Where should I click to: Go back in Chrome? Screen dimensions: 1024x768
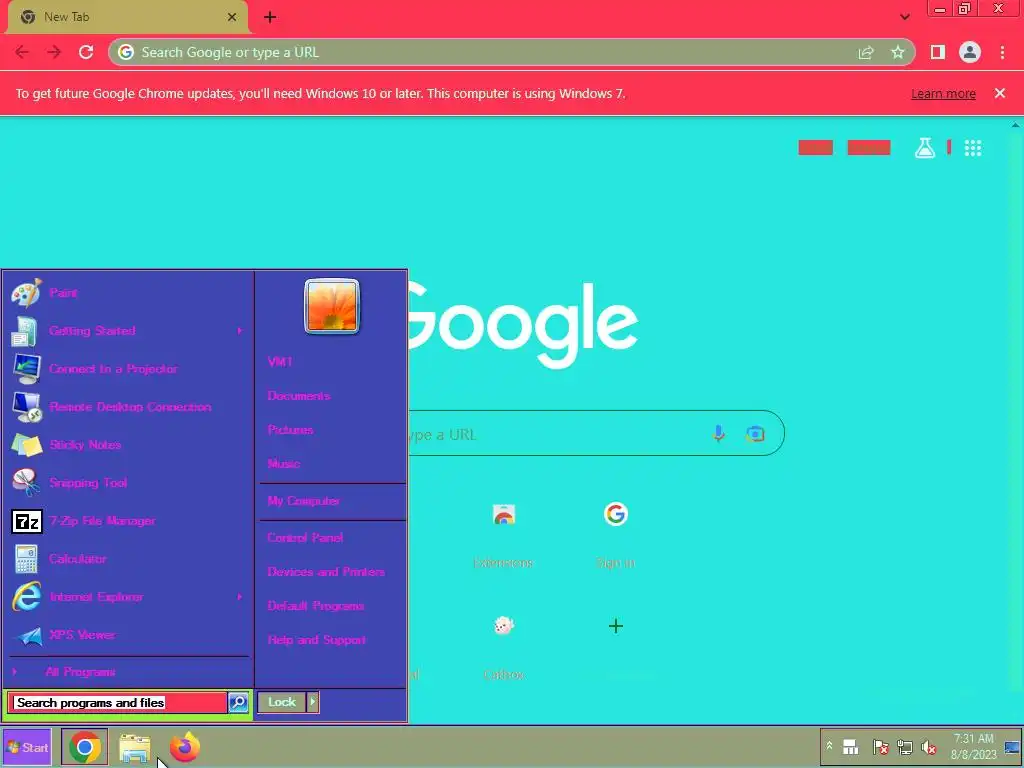[22, 52]
